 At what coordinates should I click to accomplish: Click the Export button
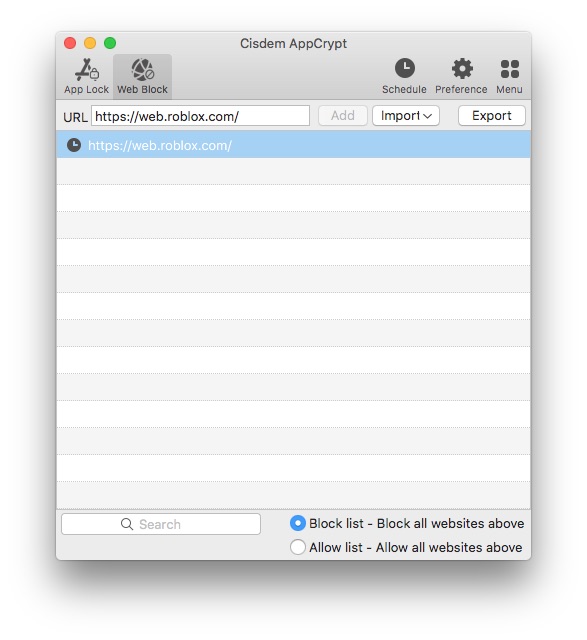491,116
